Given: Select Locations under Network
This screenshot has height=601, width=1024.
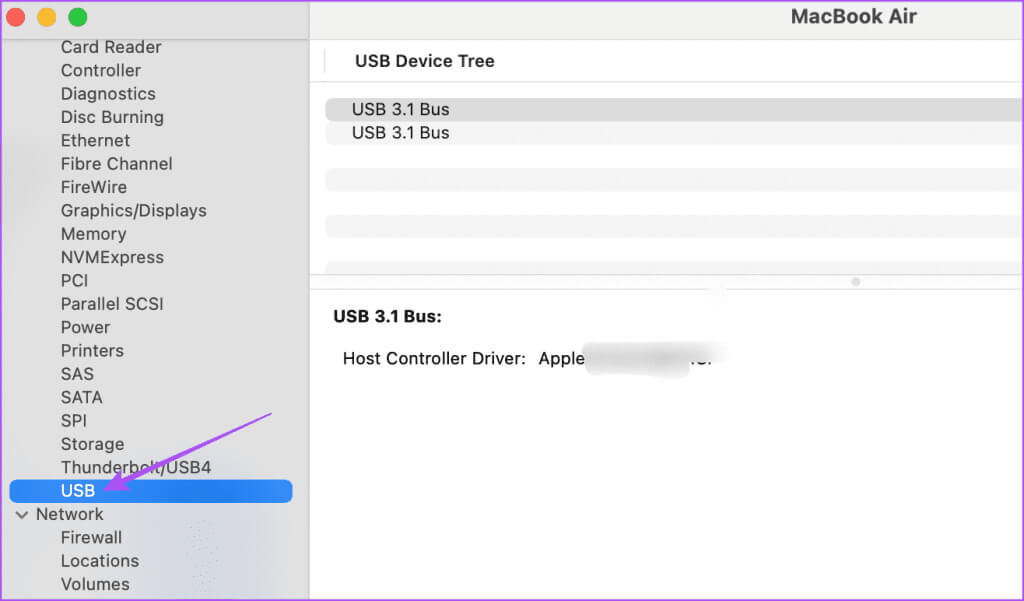Looking at the screenshot, I should (x=100, y=561).
